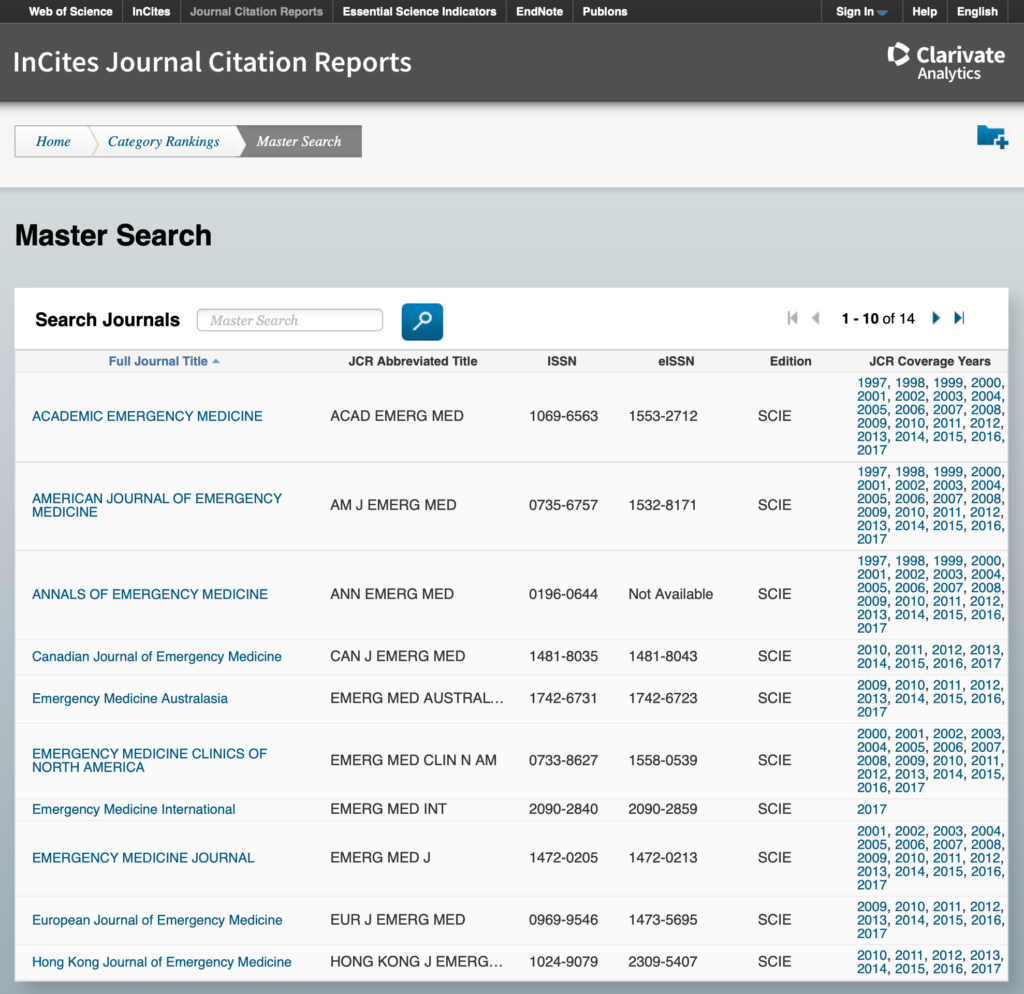Open EMERGENCY MEDICINE JOURNAL link

pyautogui.click(x=143, y=858)
